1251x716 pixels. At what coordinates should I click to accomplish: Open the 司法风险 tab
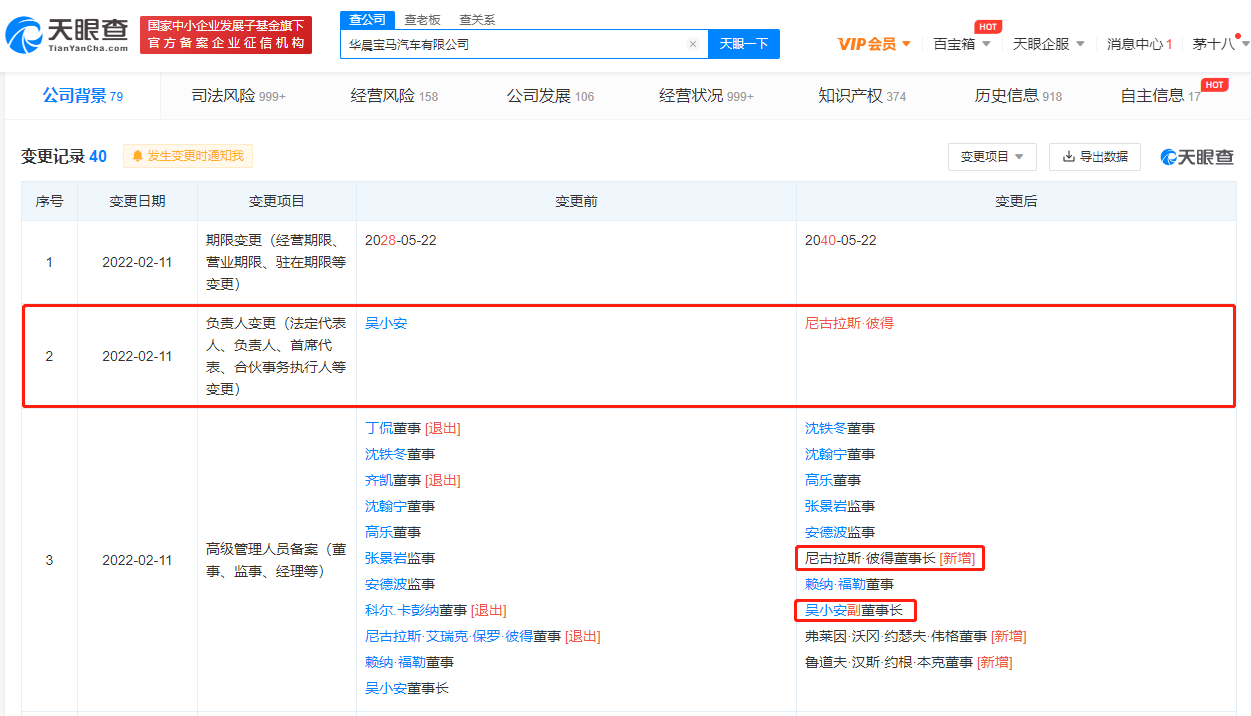tap(238, 96)
